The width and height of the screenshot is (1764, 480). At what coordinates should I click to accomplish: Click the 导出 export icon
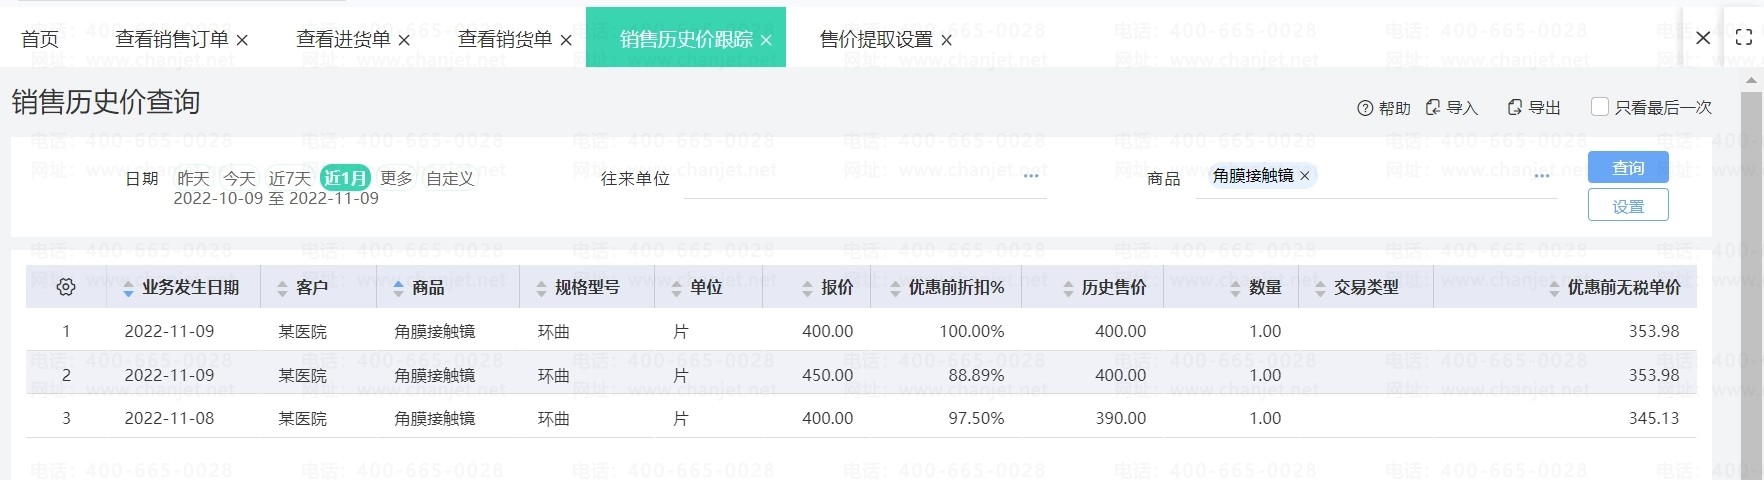click(1515, 107)
